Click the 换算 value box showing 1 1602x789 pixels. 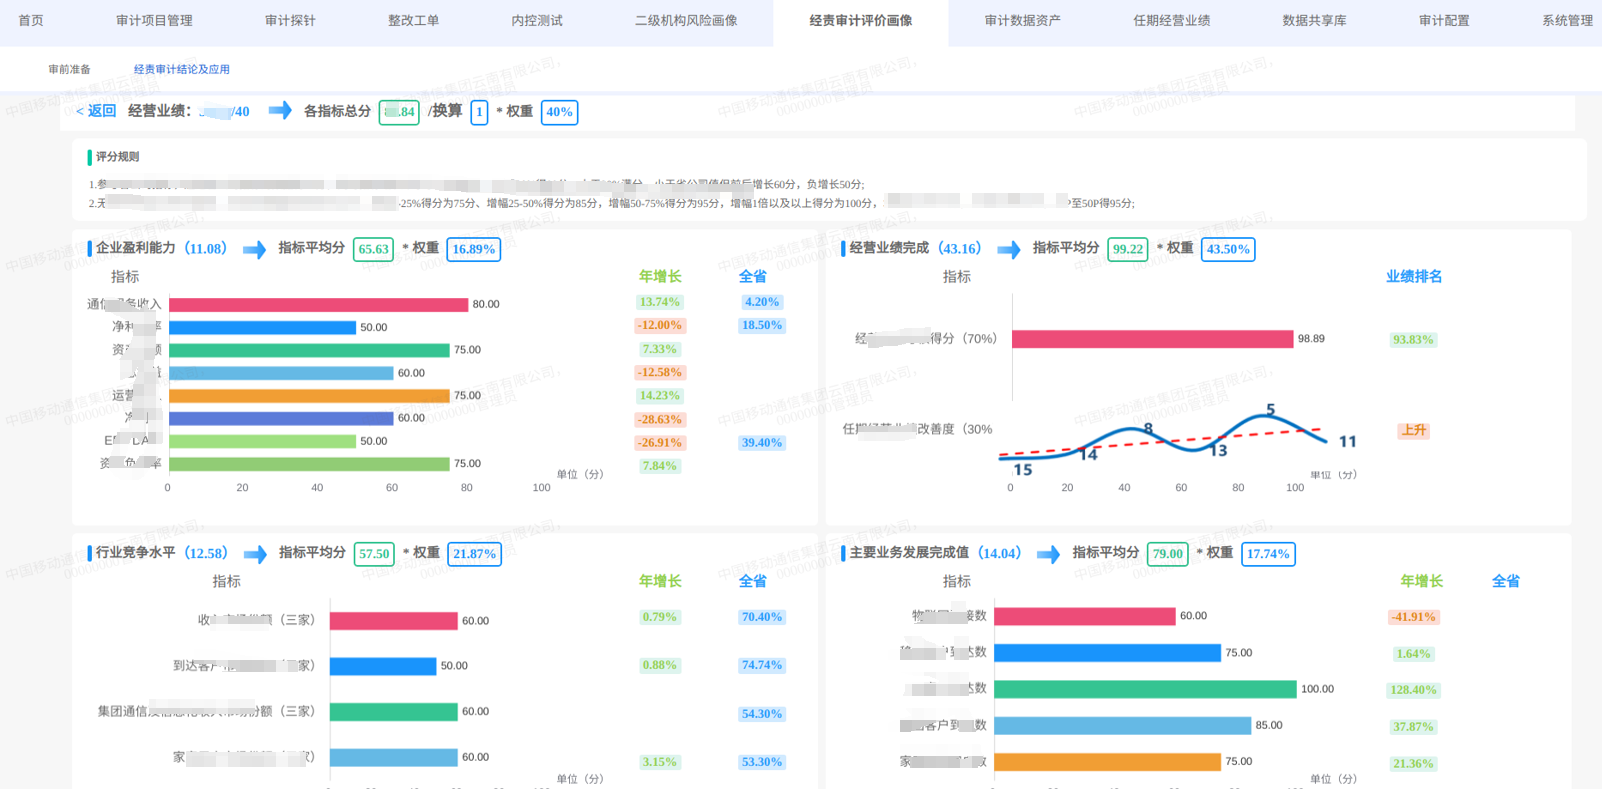click(x=479, y=112)
